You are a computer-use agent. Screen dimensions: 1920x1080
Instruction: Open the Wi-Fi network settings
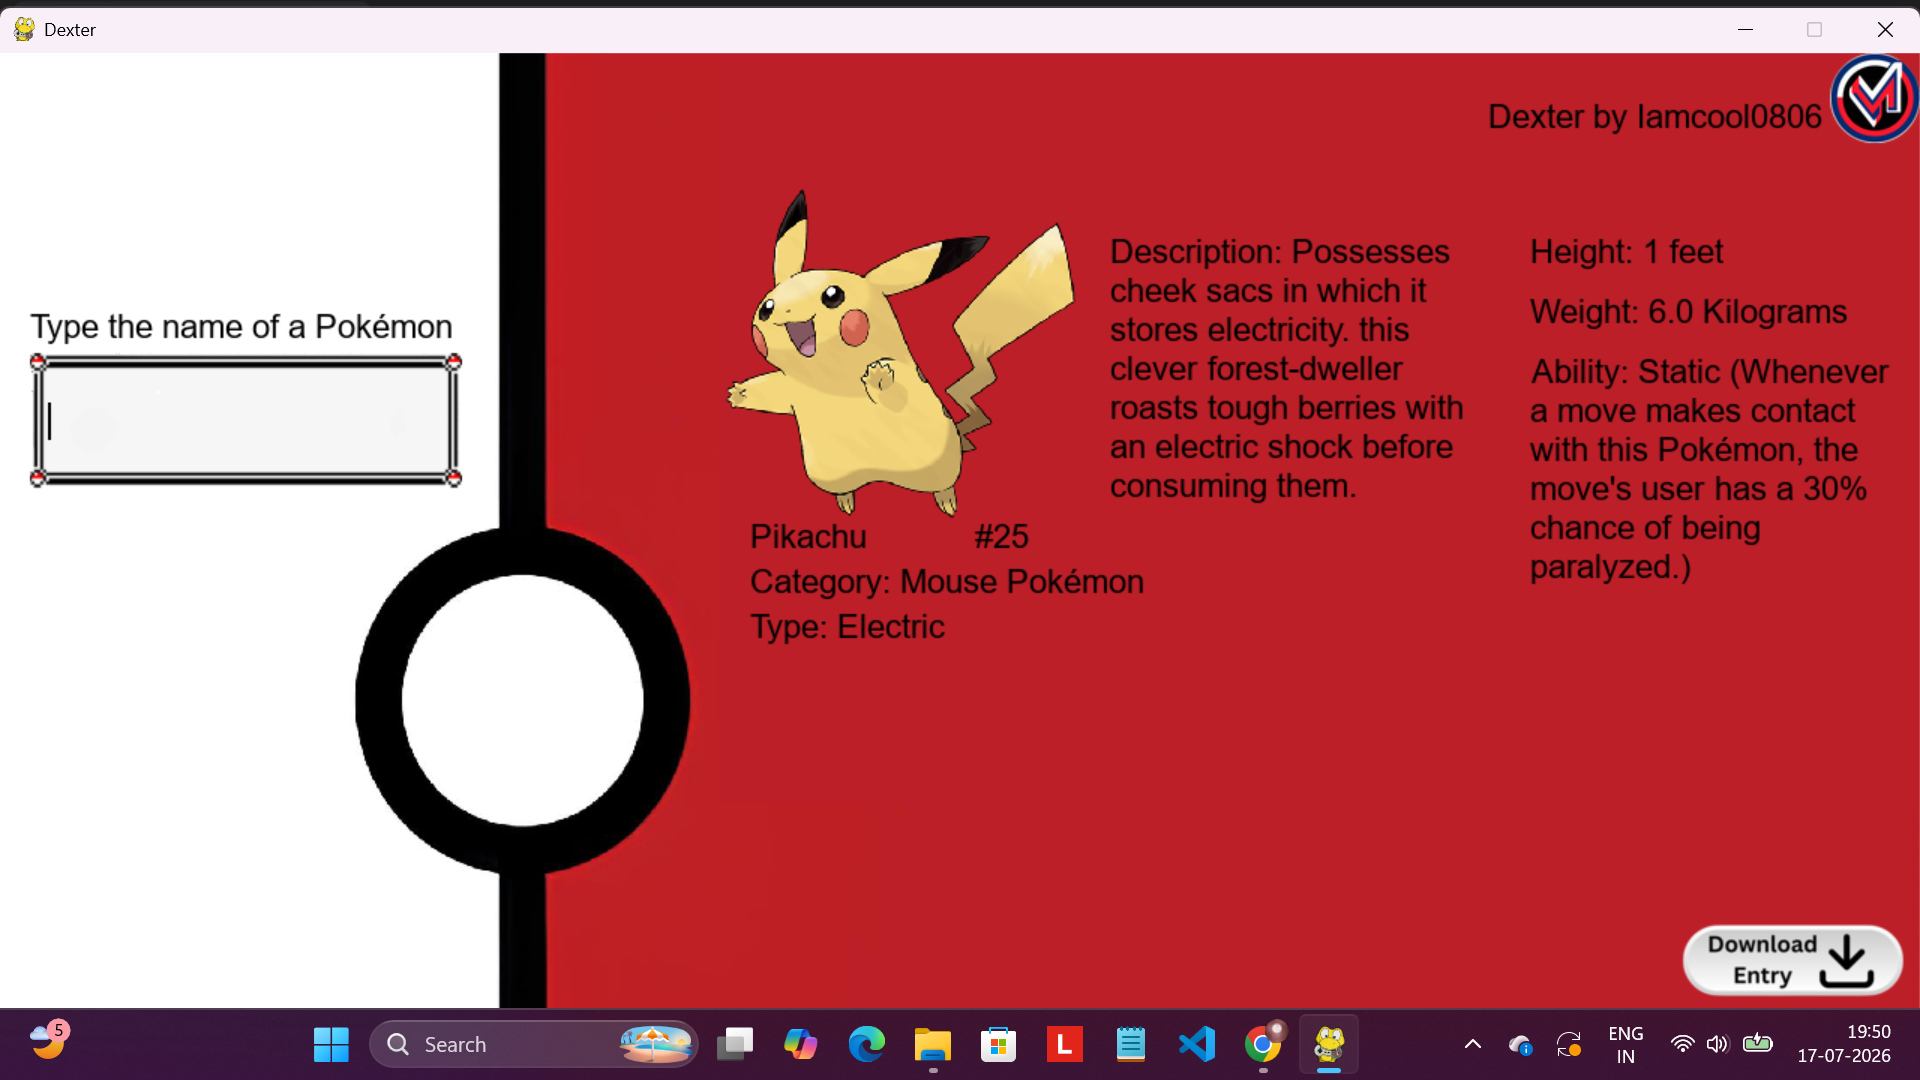point(1683,1045)
